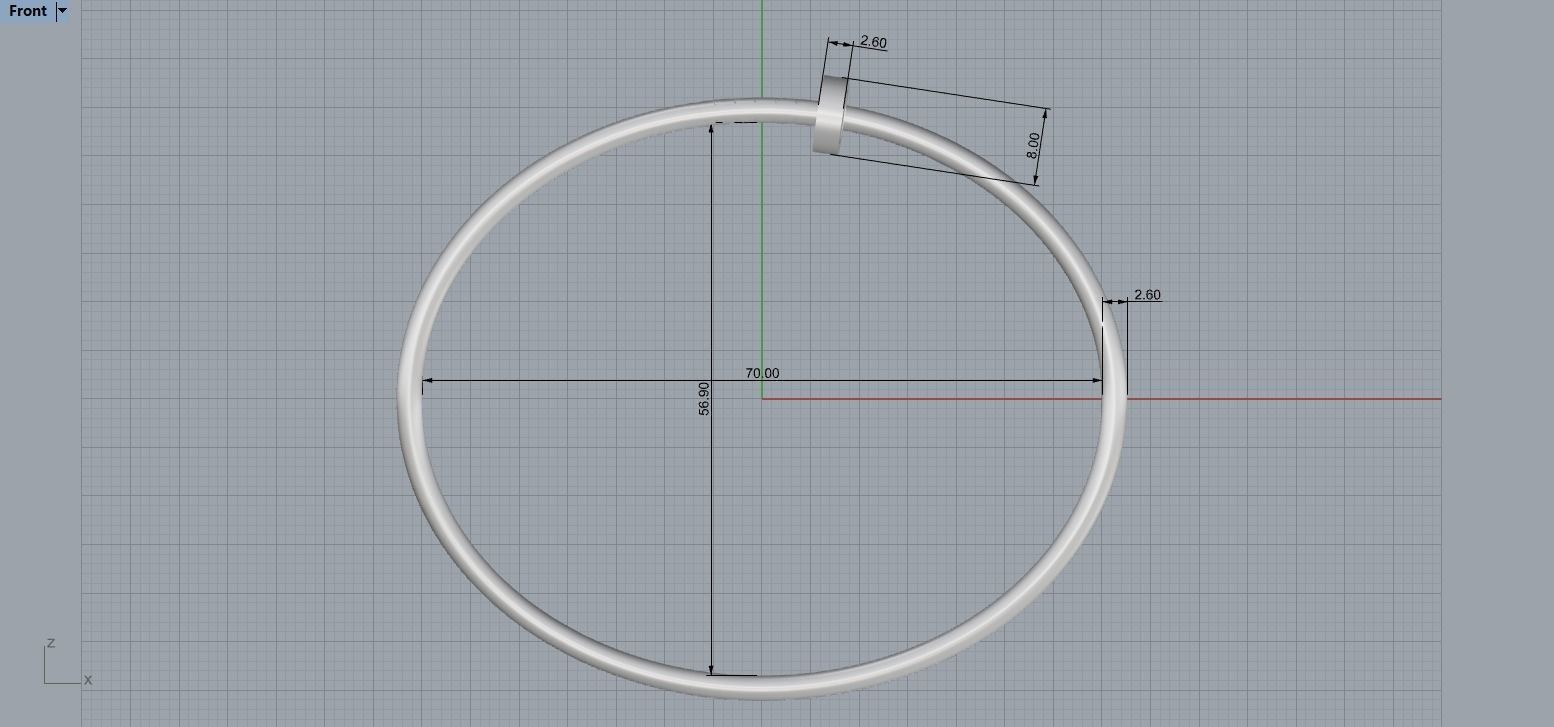
Task: Select the 8.00 clasp length dimension
Action: (x=1033, y=146)
